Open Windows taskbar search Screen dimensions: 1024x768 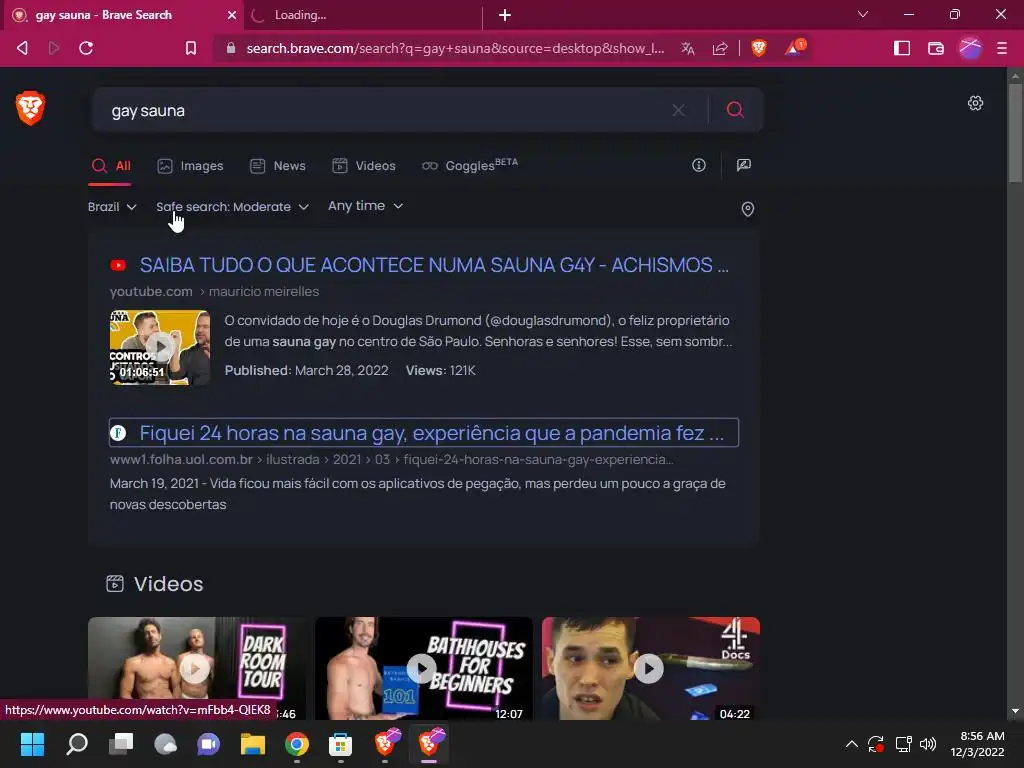point(76,744)
